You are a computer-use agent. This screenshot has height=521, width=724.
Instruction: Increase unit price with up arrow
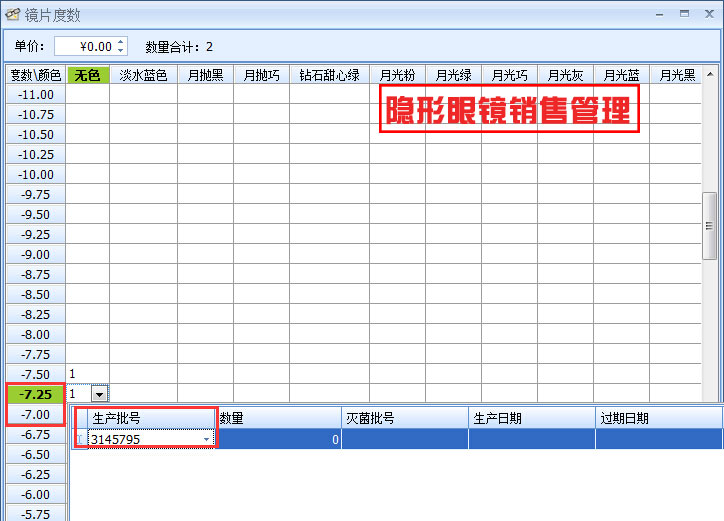121,42
